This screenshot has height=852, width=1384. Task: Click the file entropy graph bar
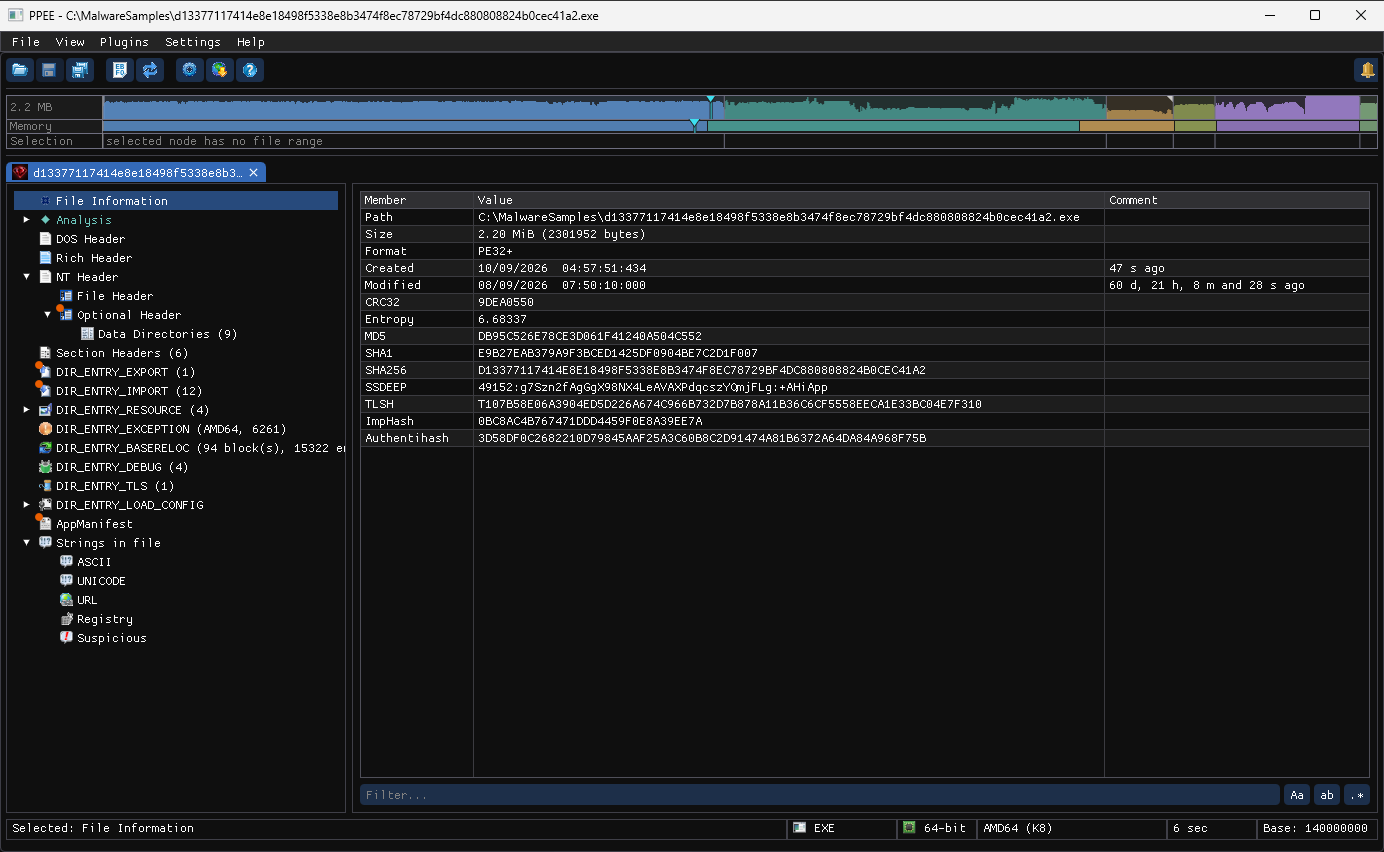click(740, 107)
